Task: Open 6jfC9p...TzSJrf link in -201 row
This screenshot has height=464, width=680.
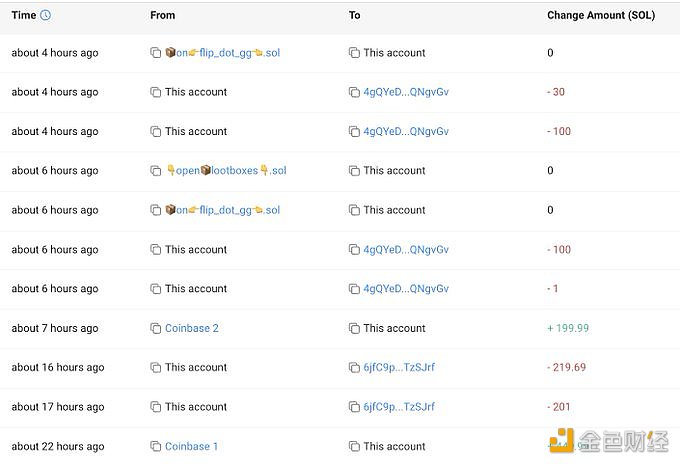Action: pos(399,407)
